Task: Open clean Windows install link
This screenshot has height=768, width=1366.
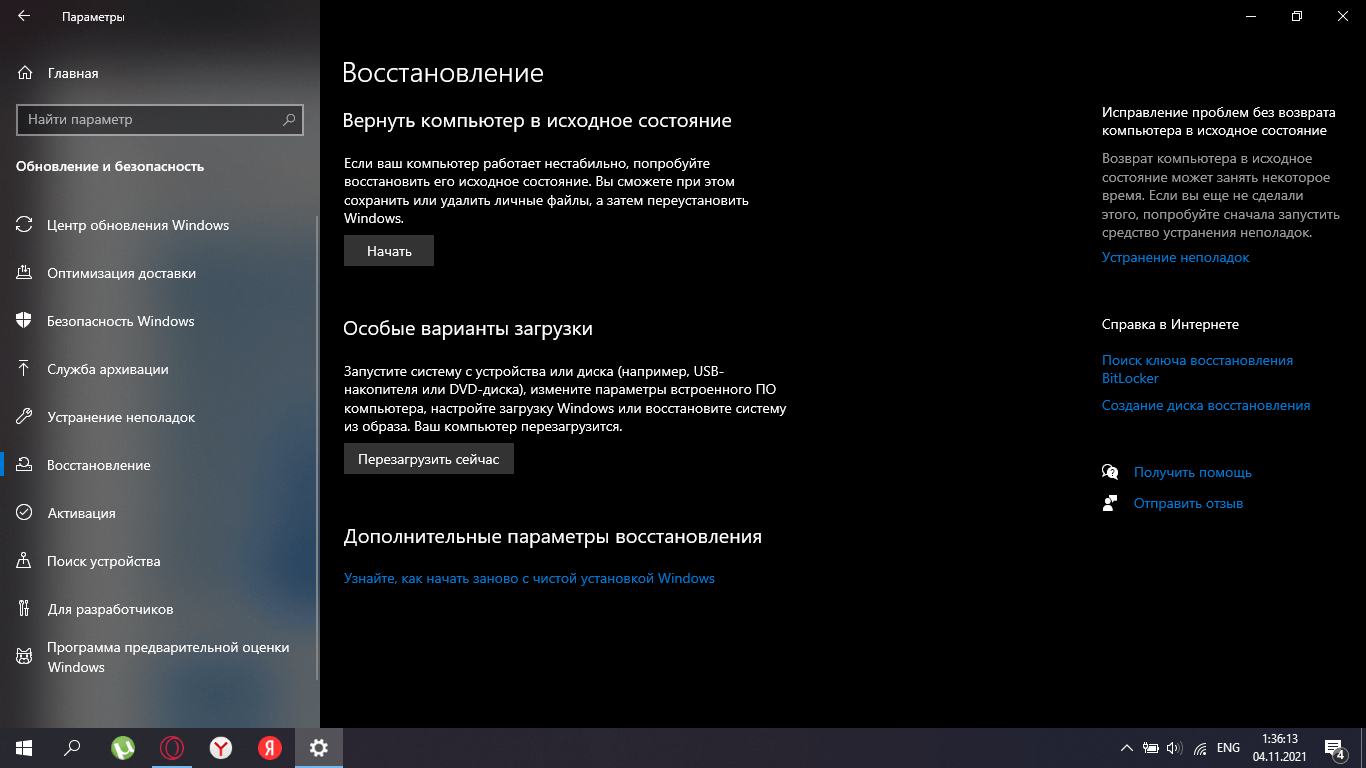Action: [529, 578]
